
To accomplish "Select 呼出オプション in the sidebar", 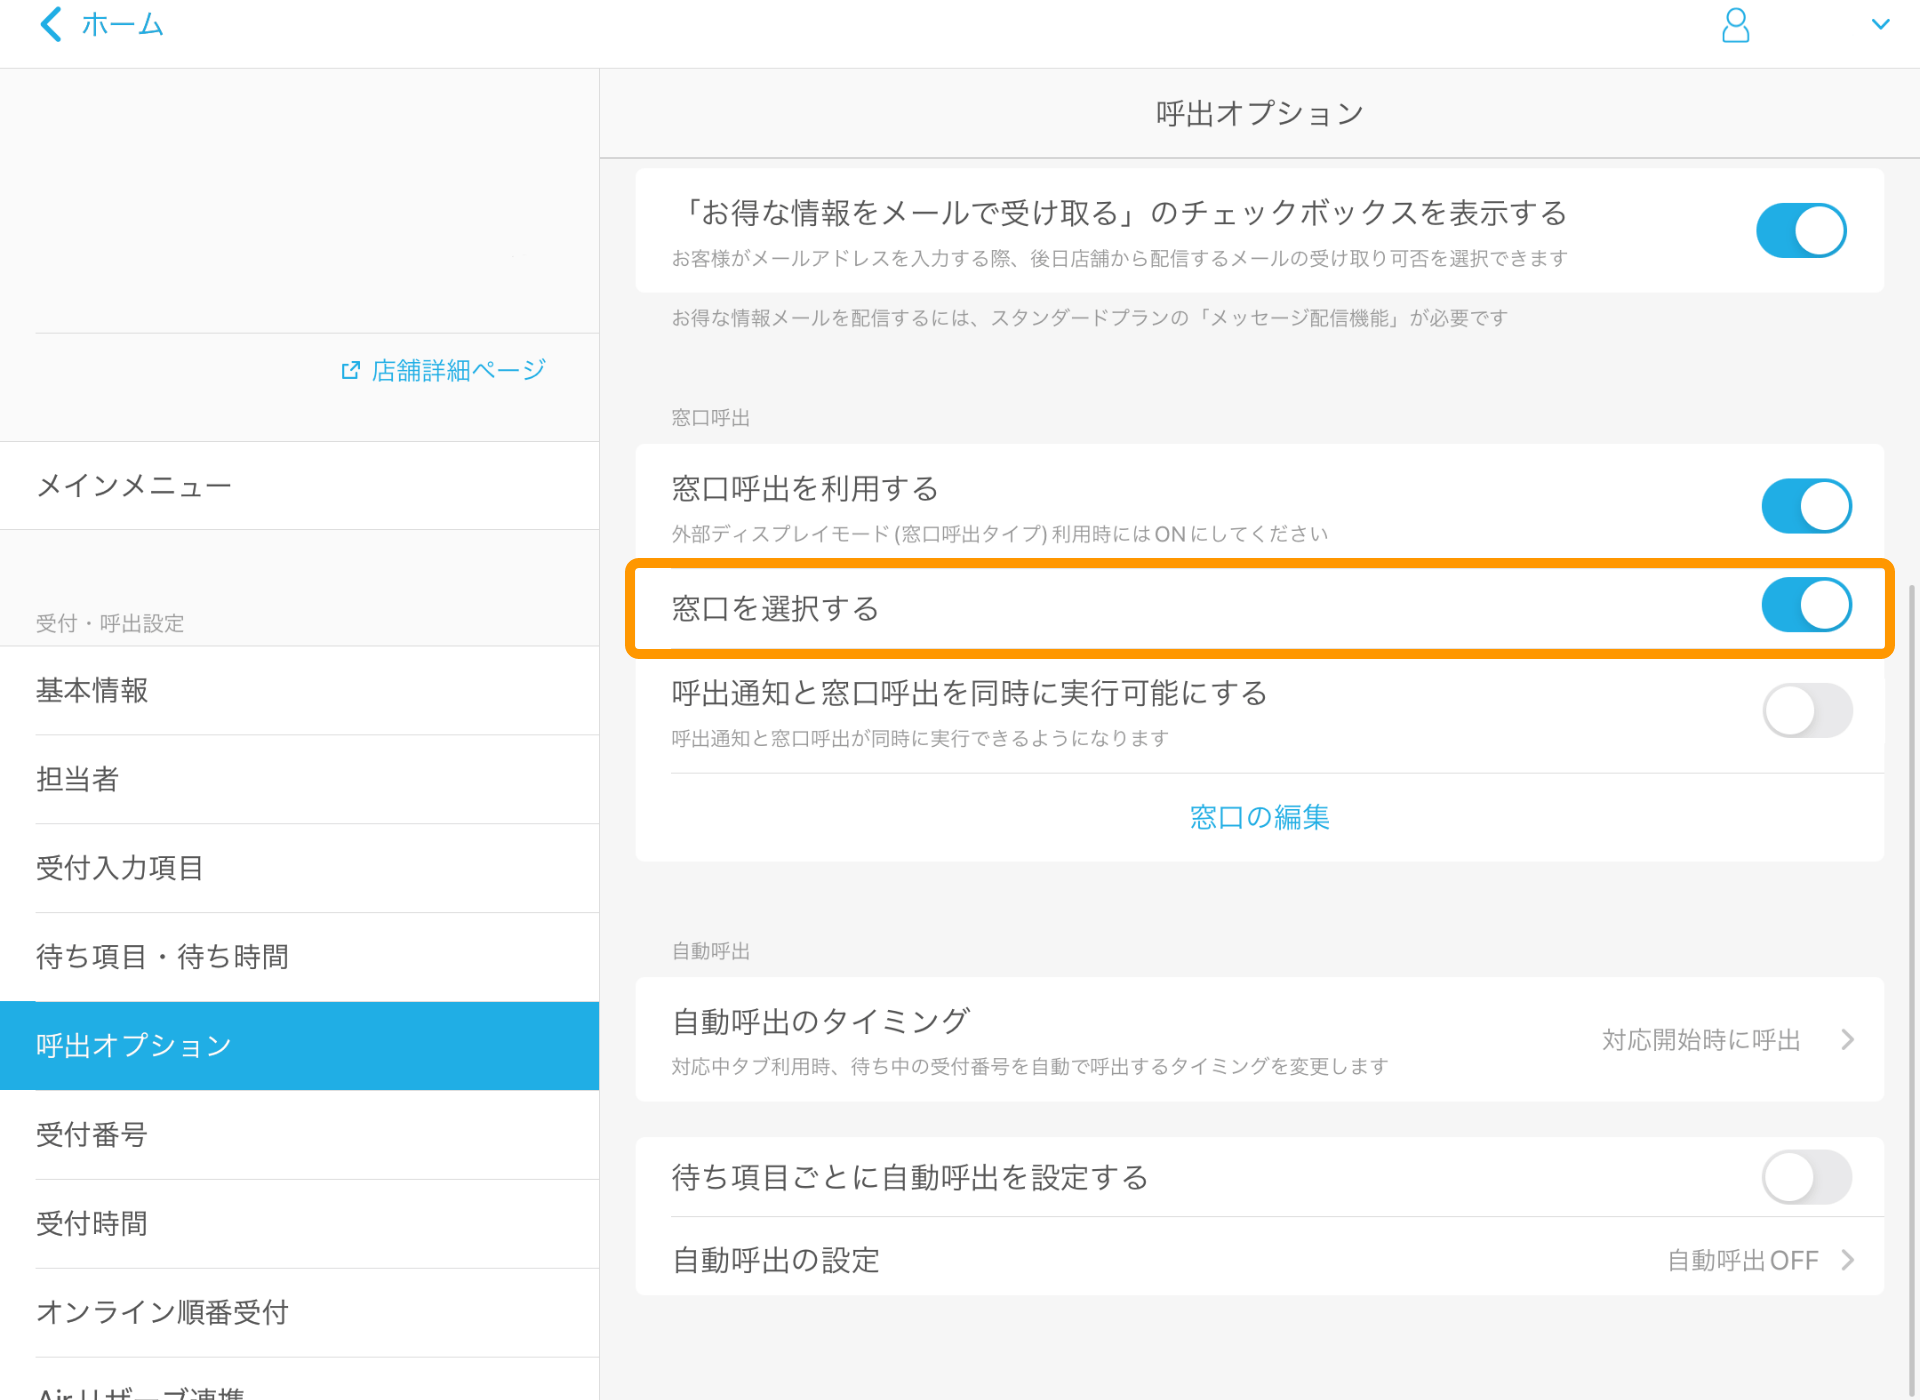I will [x=300, y=1046].
